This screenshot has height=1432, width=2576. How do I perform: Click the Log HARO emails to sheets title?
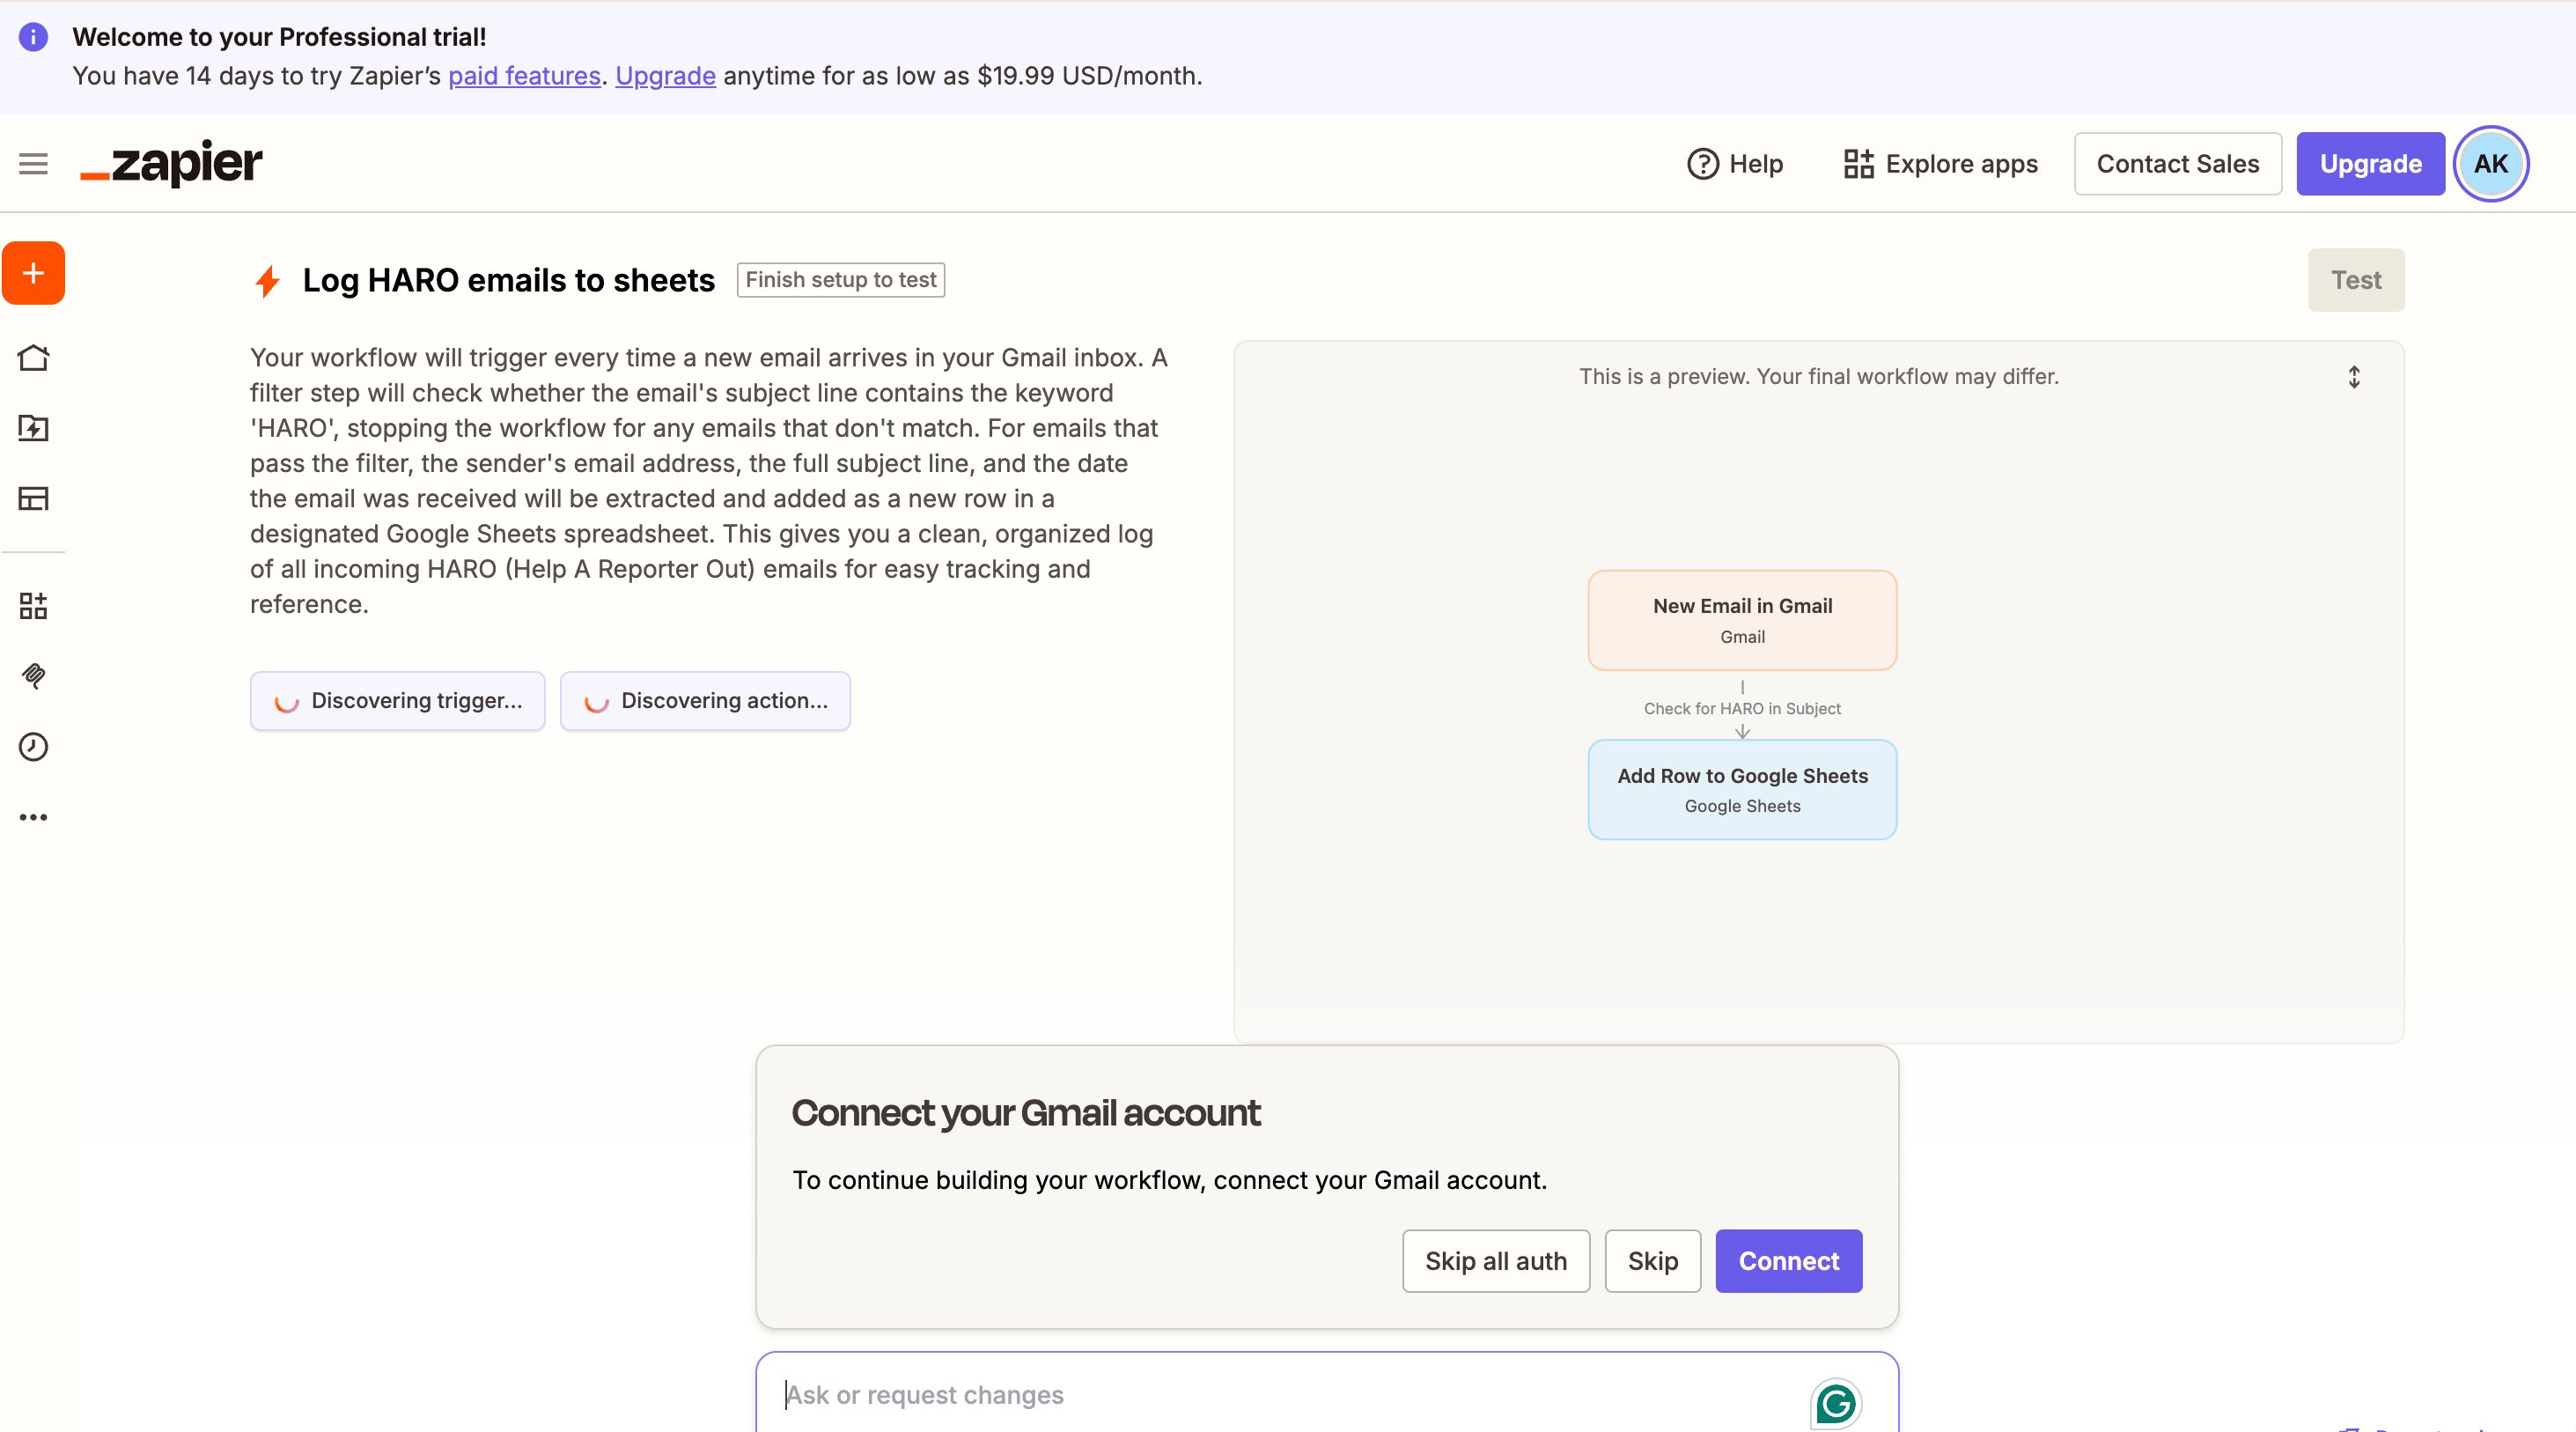[508, 281]
